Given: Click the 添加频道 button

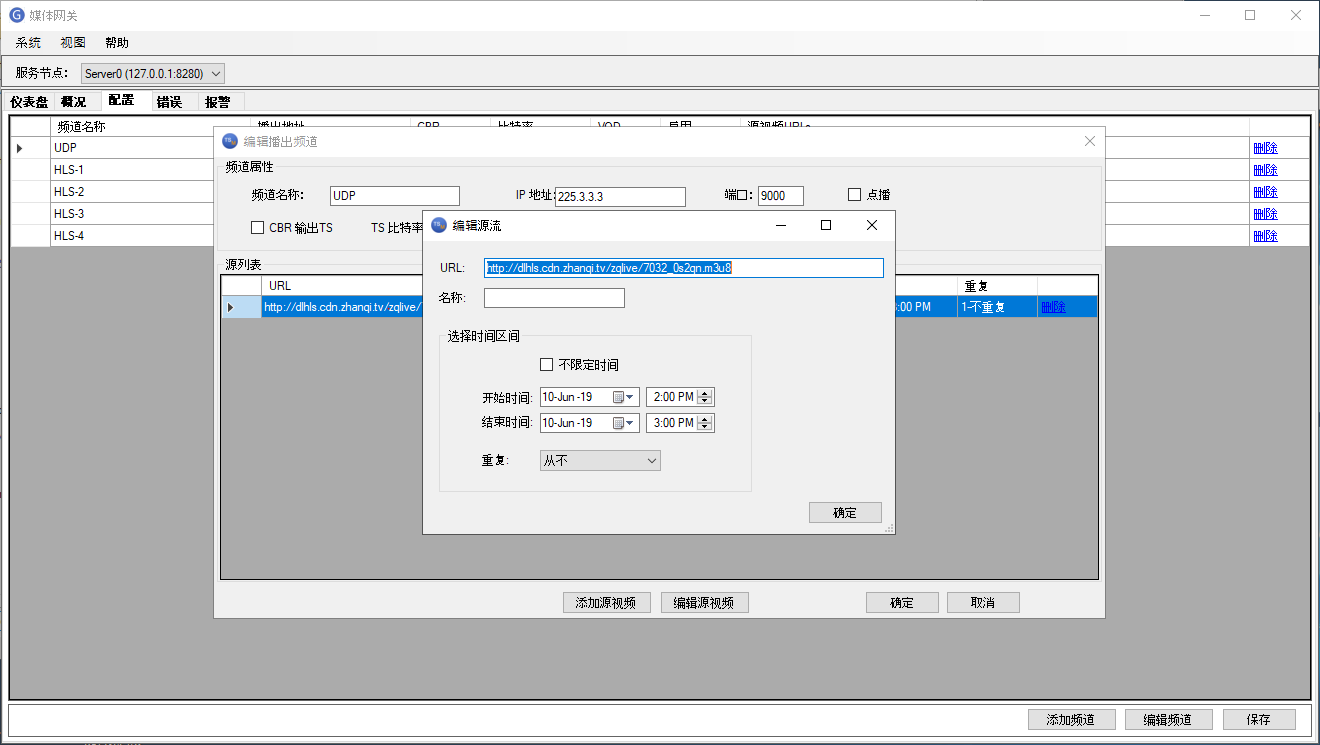Looking at the screenshot, I should (1071, 719).
